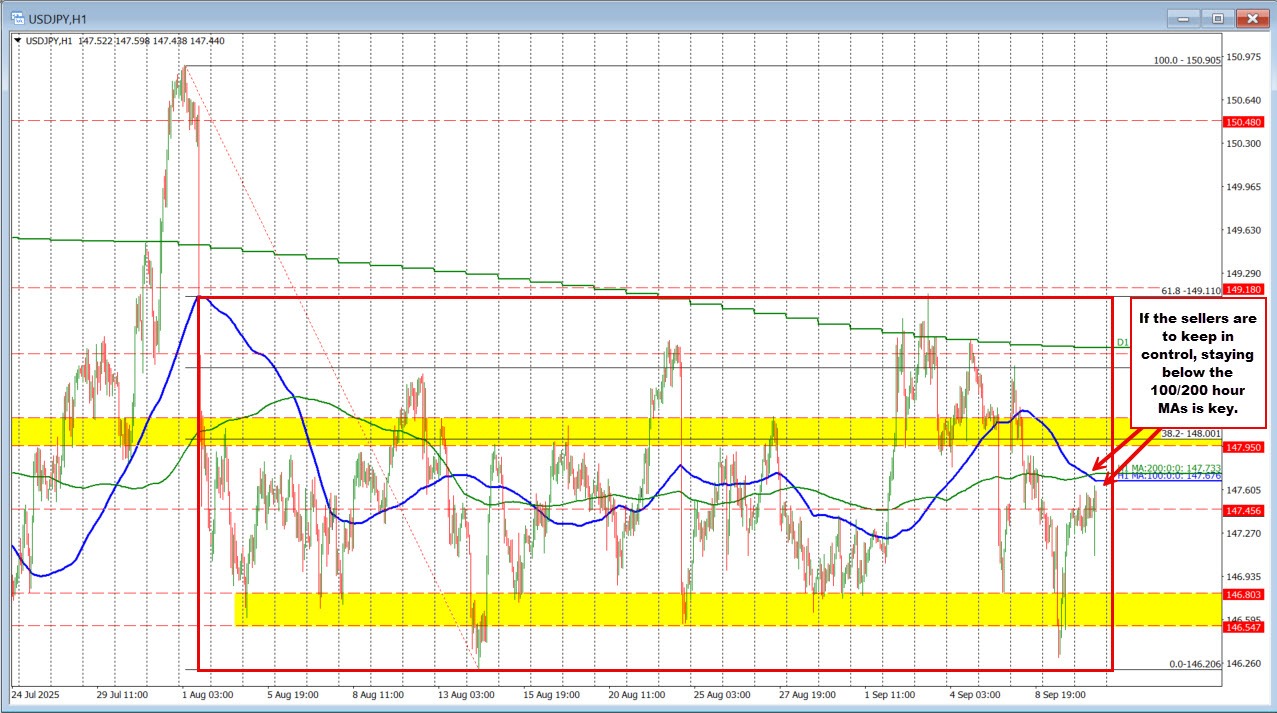Select the red 150.480 price level label
The height and width of the screenshot is (713, 1277).
pyautogui.click(x=1243, y=122)
